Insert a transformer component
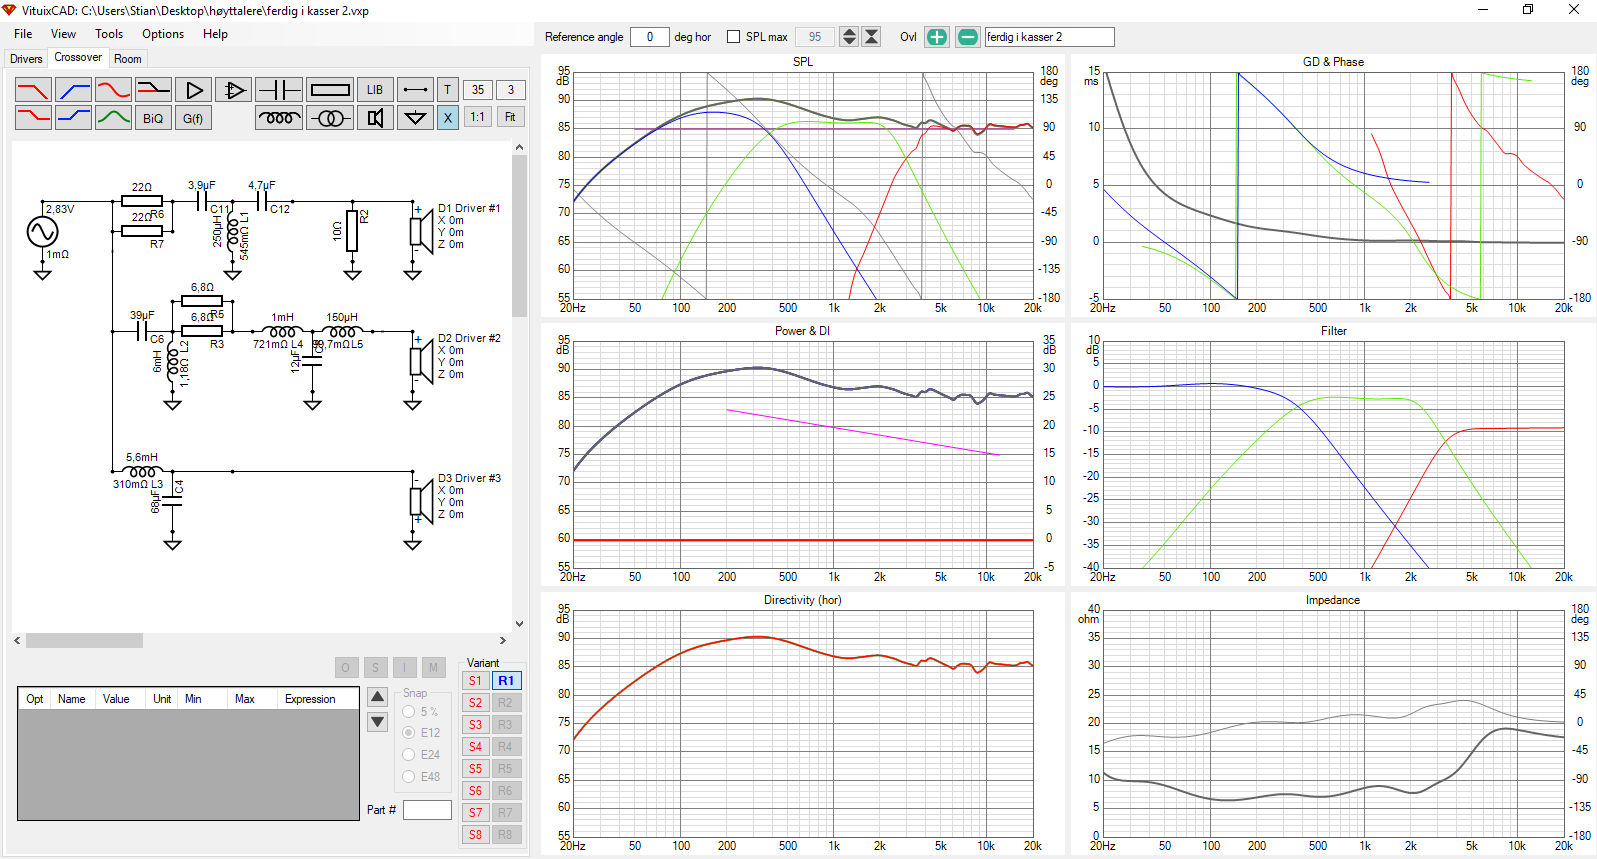The width and height of the screenshot is (1597, 859). [330, 118]
